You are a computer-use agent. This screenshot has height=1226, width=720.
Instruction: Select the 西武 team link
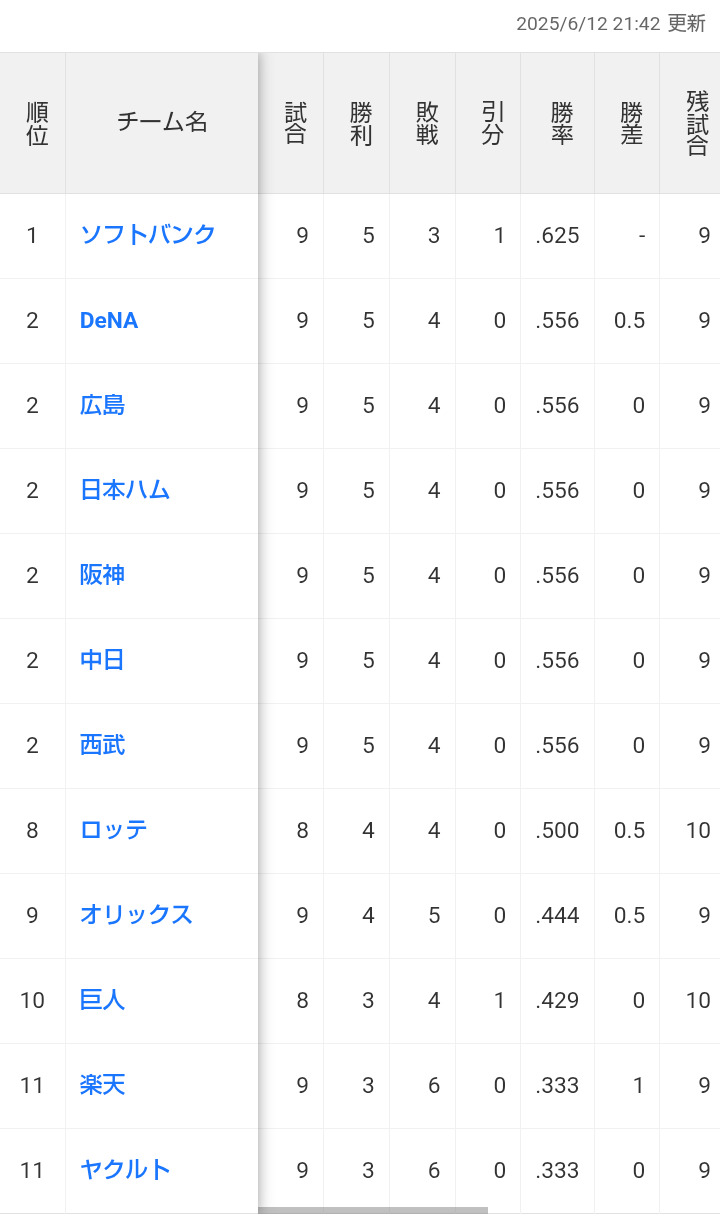point(102,745)
